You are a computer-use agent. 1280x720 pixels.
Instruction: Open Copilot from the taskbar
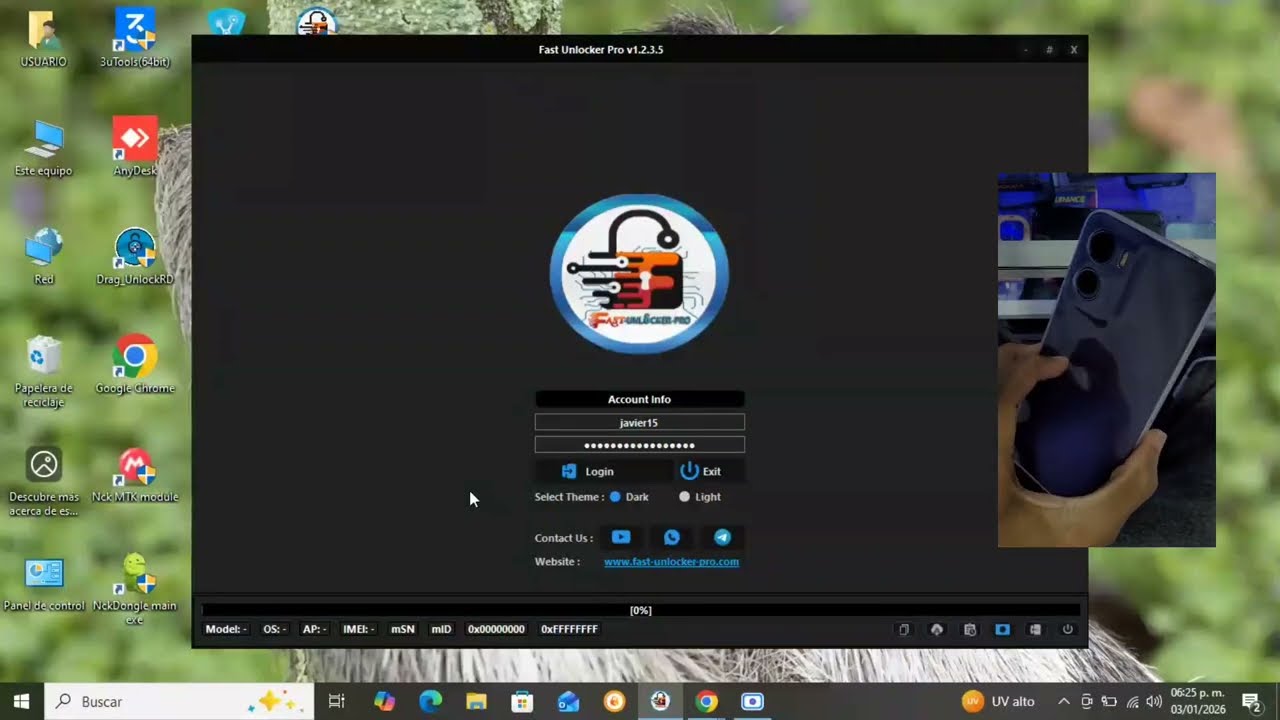384,701
